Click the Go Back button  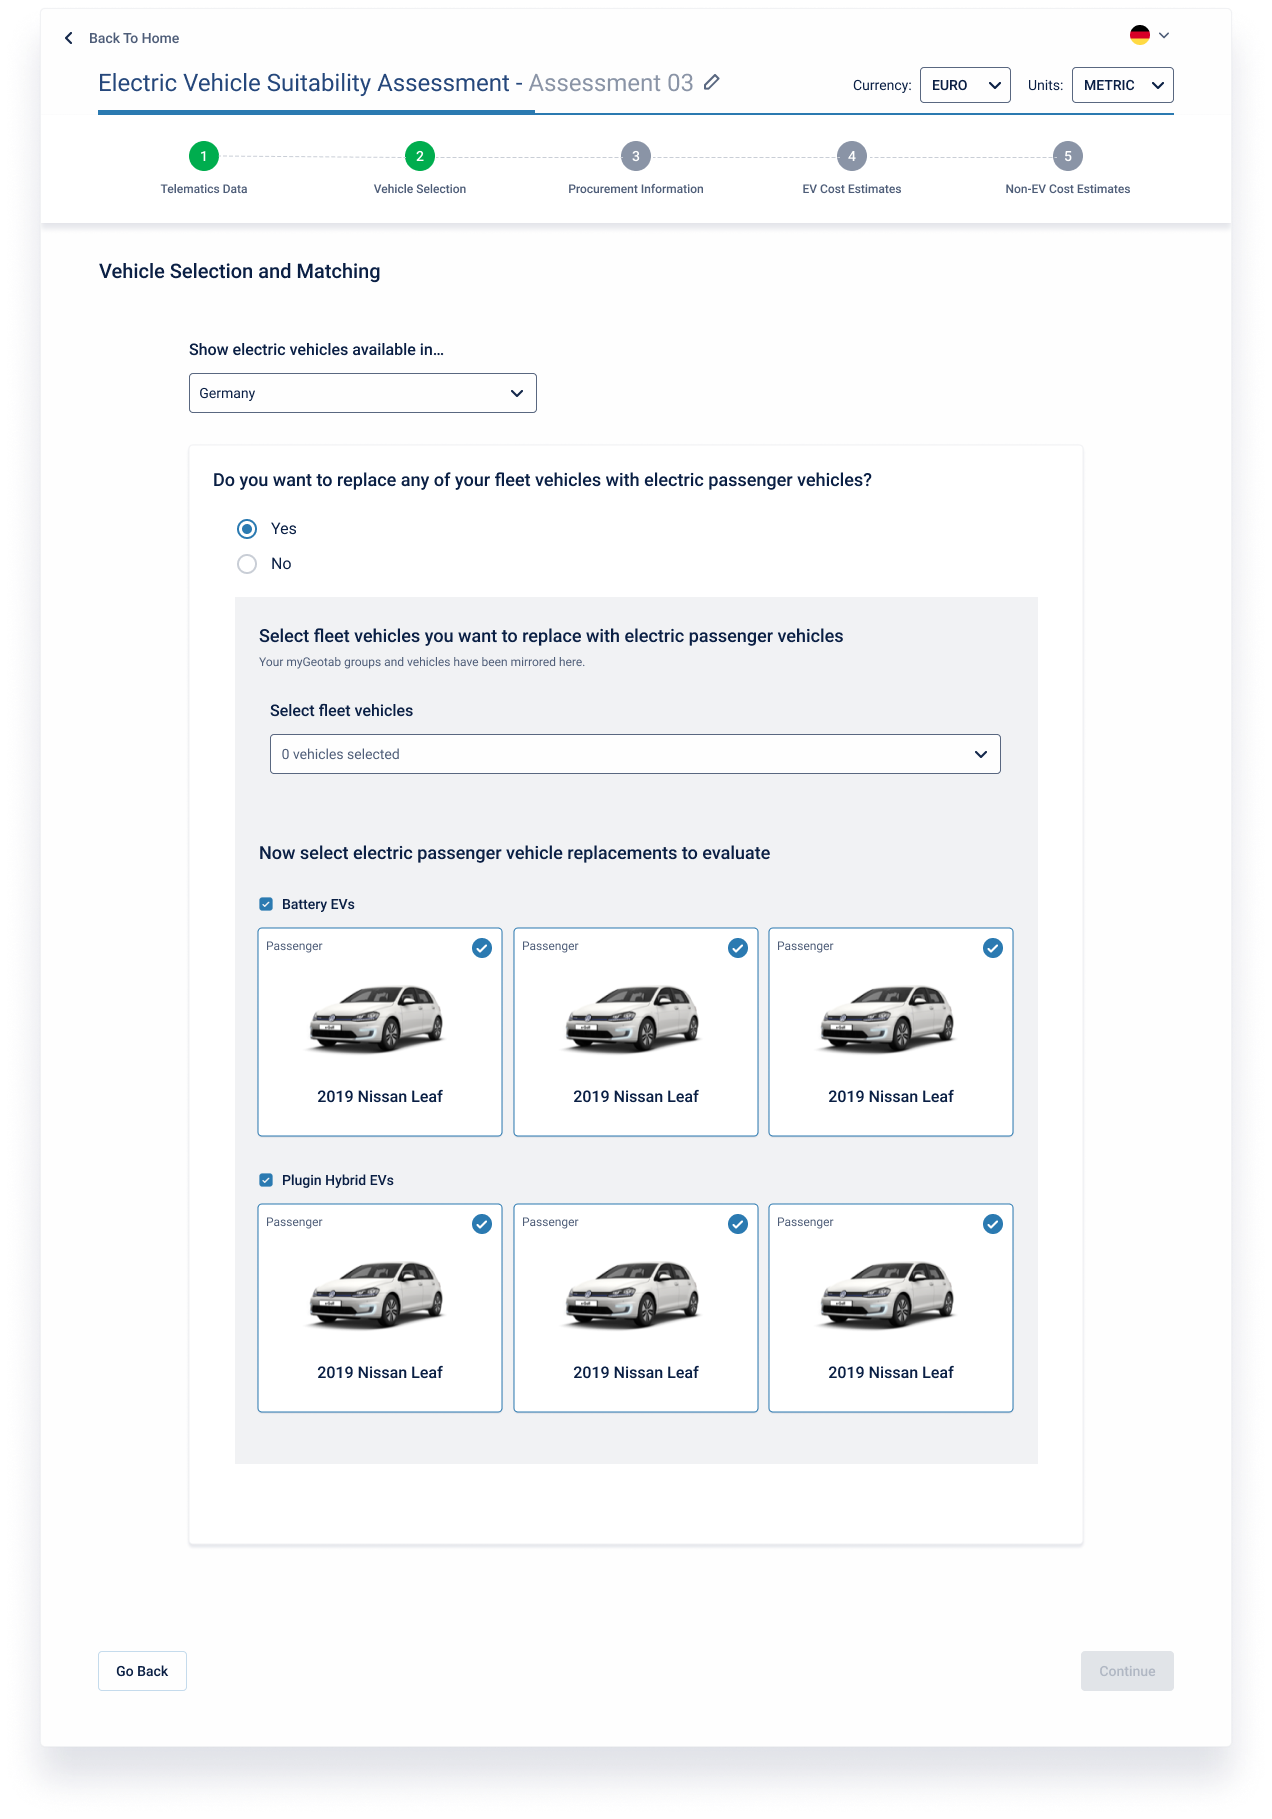pos(142,1671)
